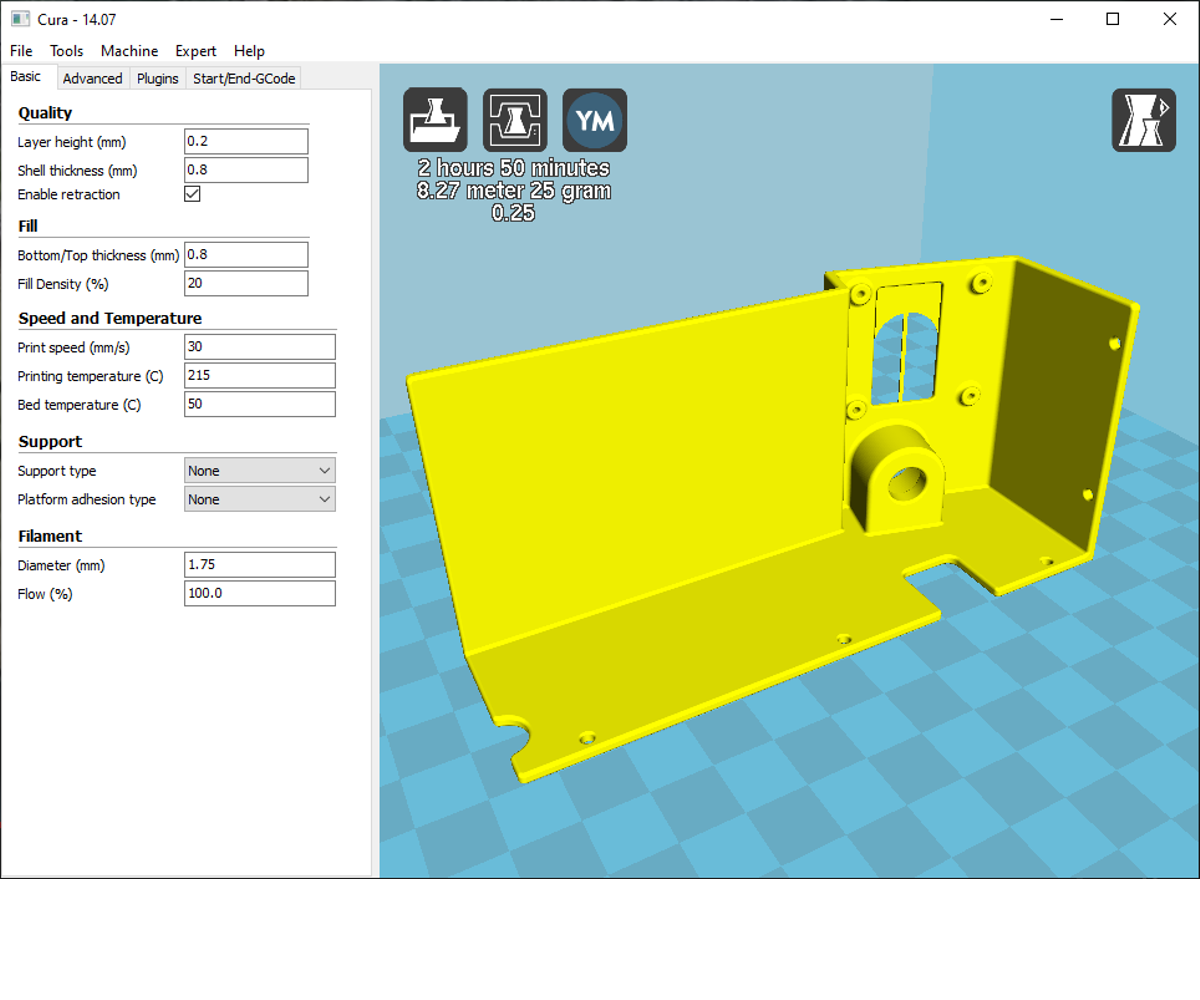Screen dimensions: 1200x1000
Task: Click the 'Support type' label
Action: point(57,471)
